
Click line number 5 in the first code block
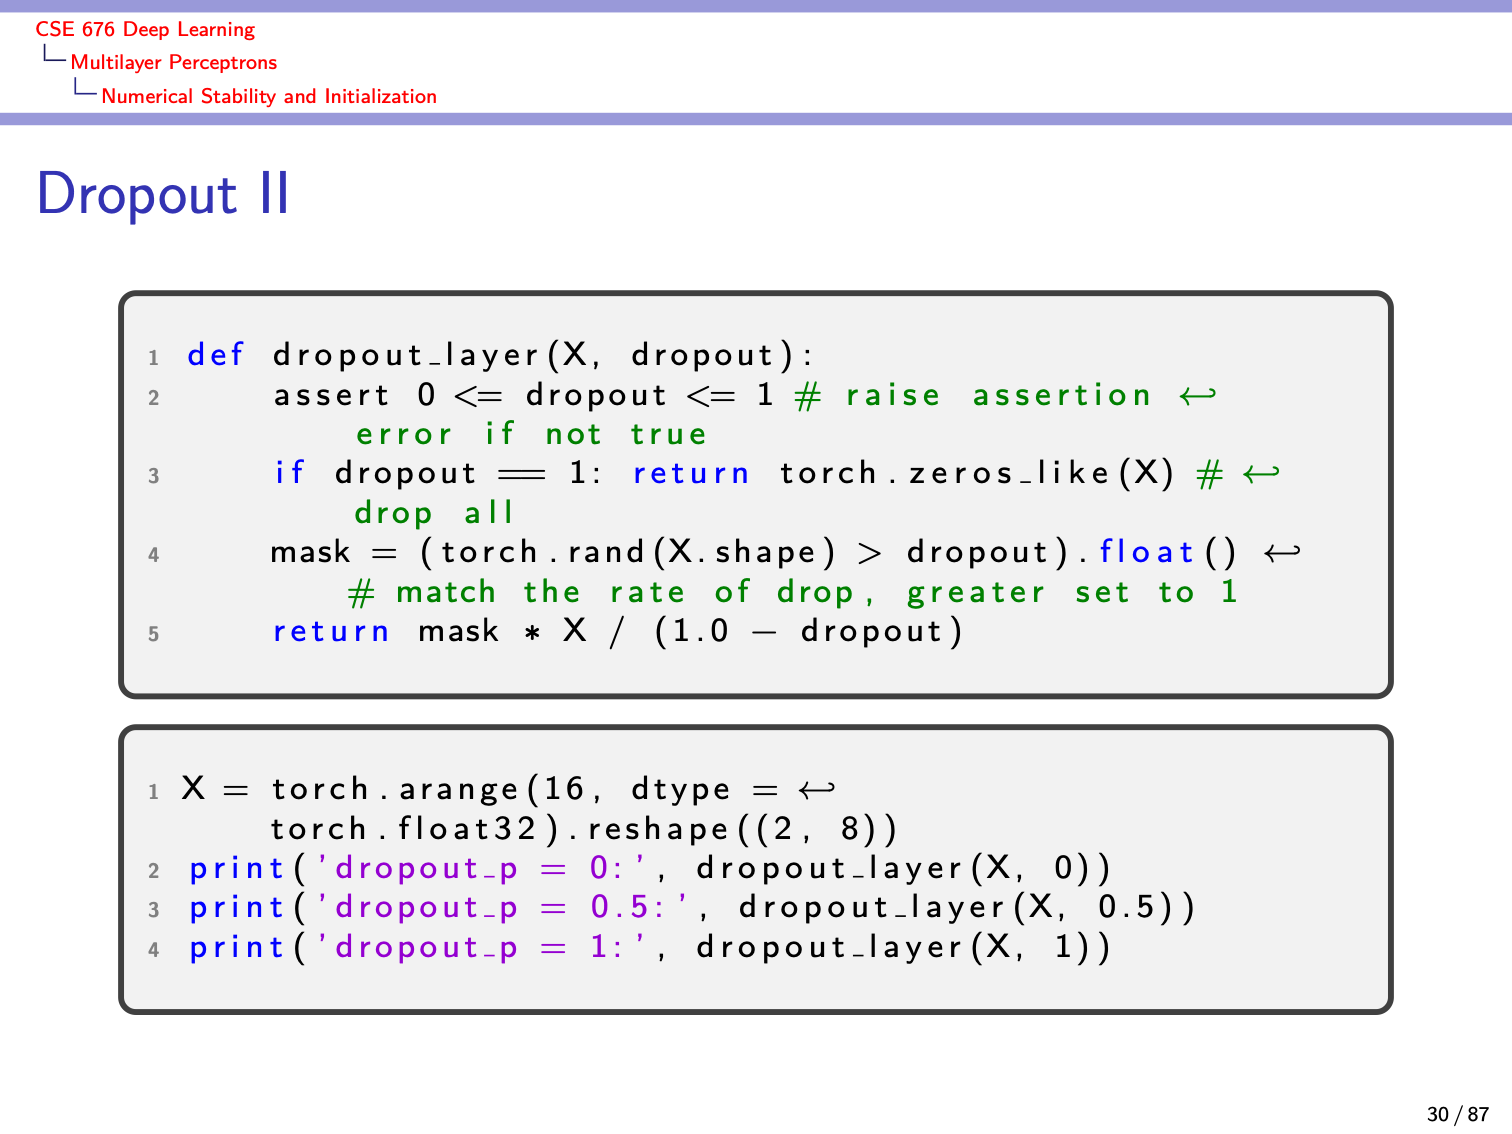tap(153, 634)
